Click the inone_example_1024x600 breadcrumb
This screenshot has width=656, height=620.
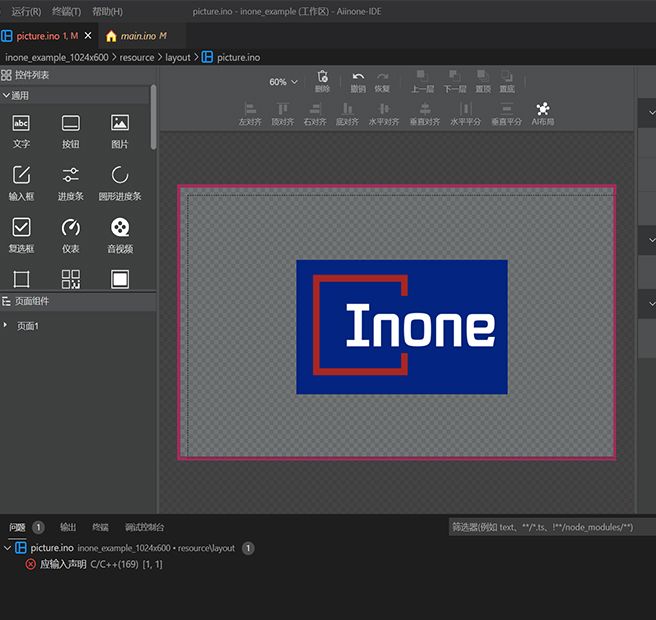point(56,57)
